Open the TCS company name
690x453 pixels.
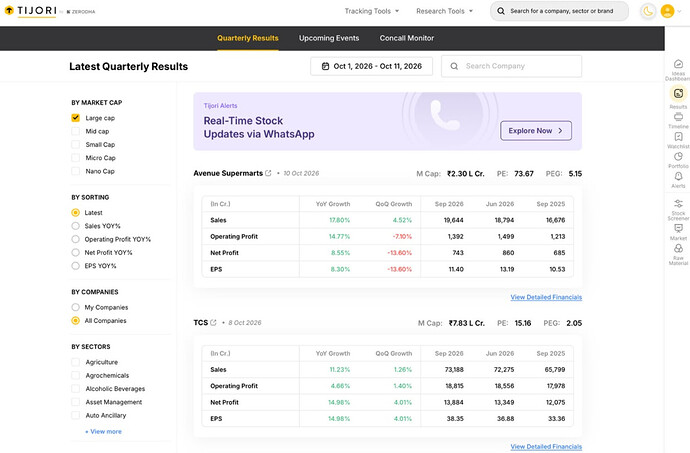coord(201,322)
